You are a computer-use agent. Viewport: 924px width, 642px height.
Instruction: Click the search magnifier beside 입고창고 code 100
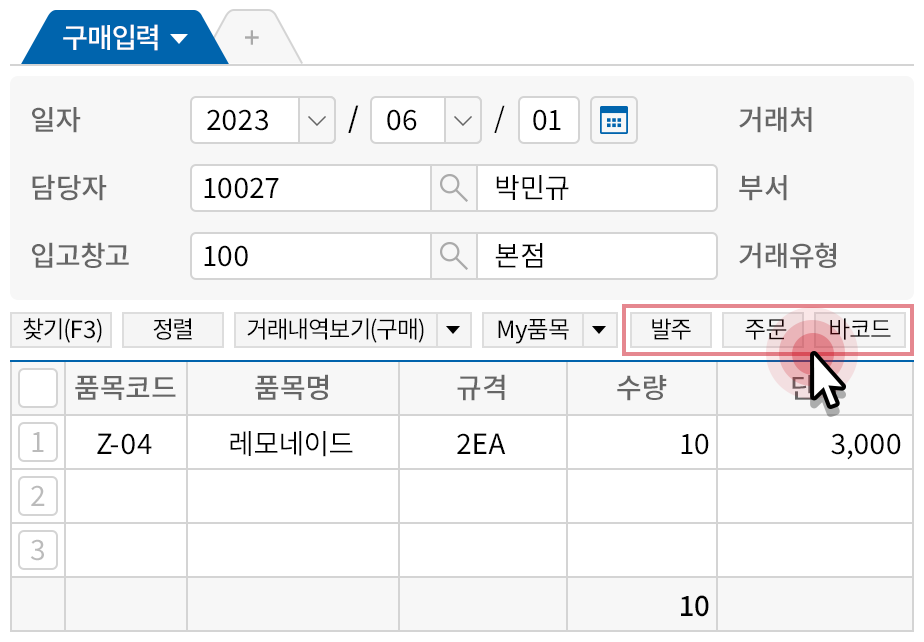click(453, 256)
